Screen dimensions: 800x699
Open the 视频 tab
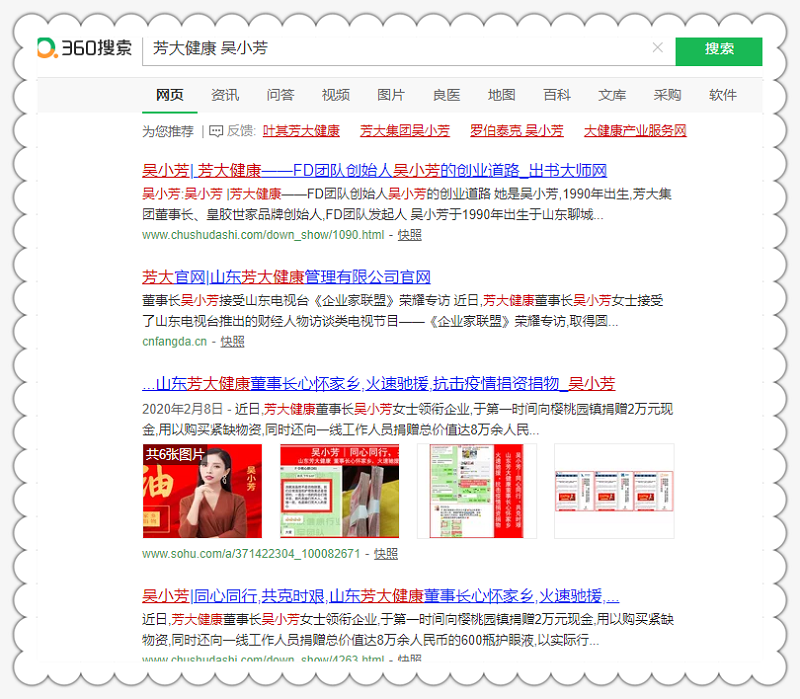point(336,95)
